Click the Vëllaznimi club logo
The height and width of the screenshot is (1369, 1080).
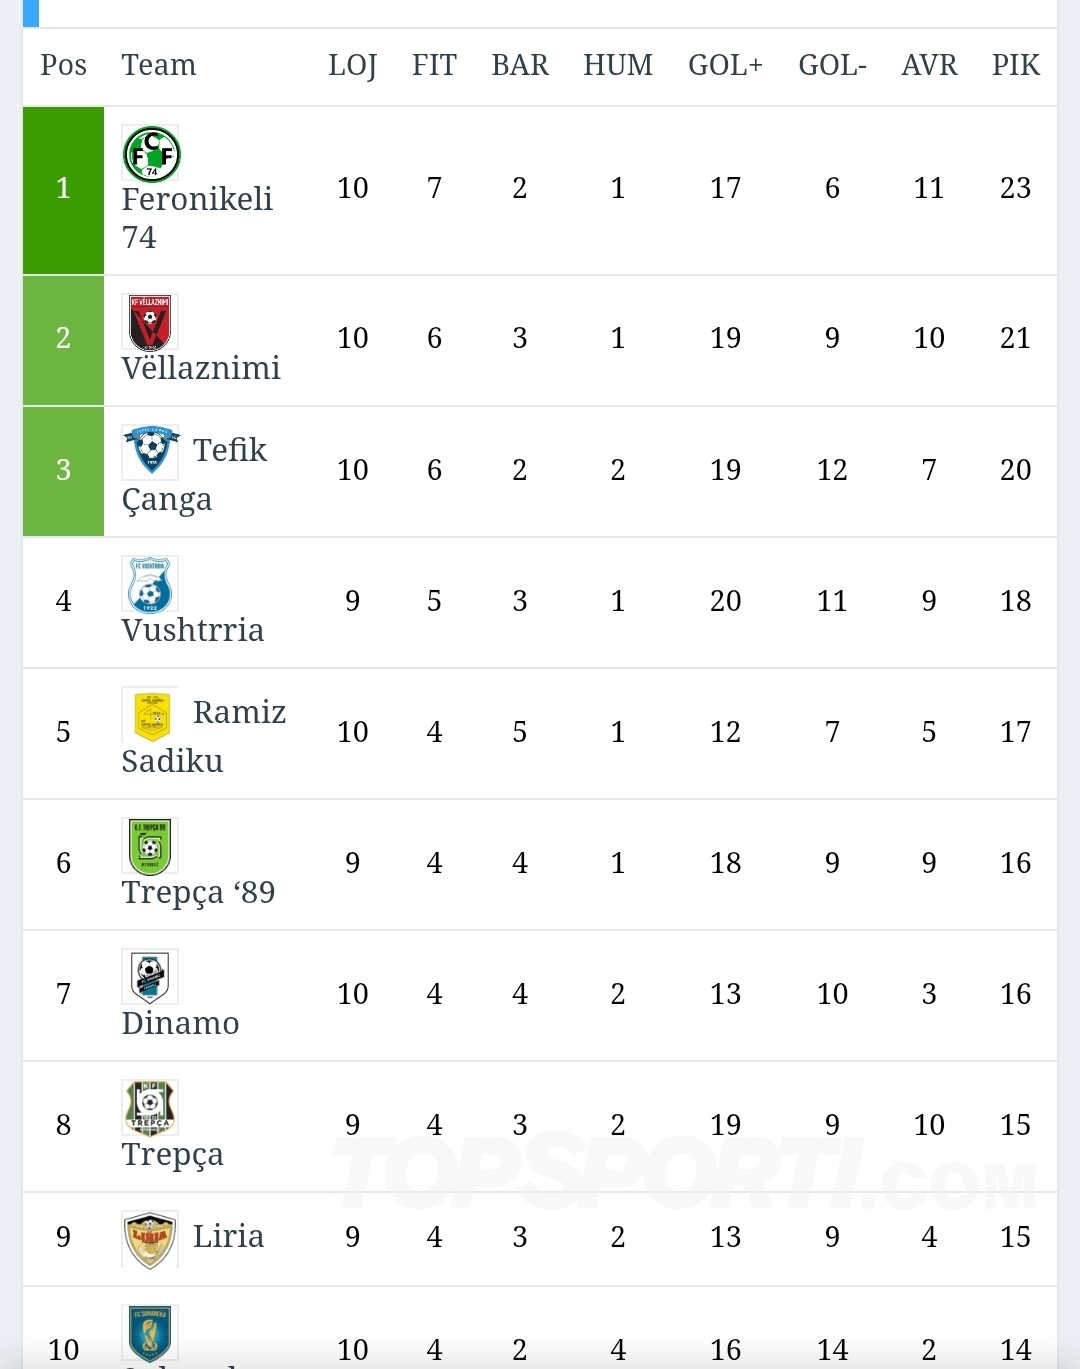pos(150,322)
